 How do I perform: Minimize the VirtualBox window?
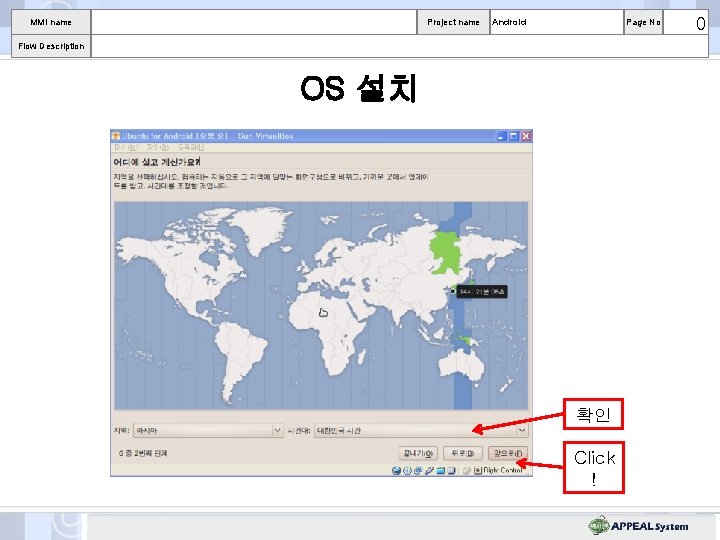(x=502, y=136)
